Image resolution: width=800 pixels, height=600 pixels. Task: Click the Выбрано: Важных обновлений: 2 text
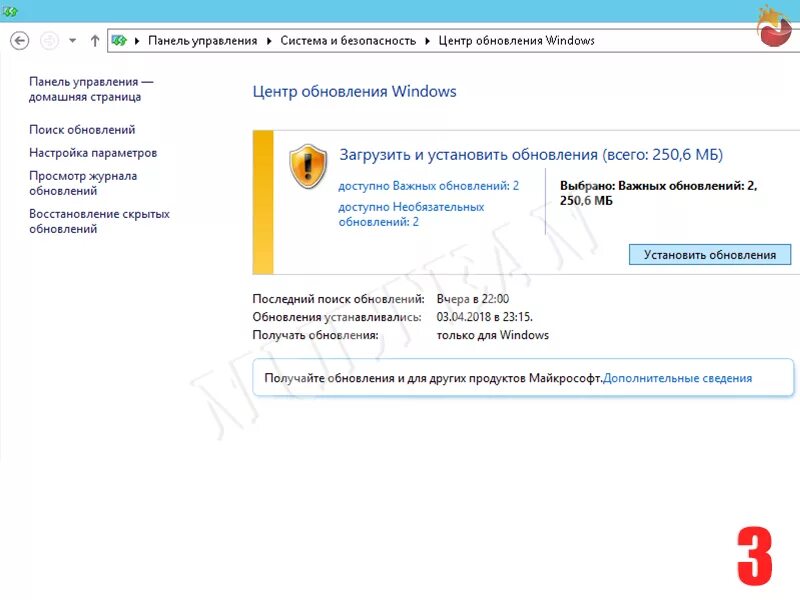659,193
